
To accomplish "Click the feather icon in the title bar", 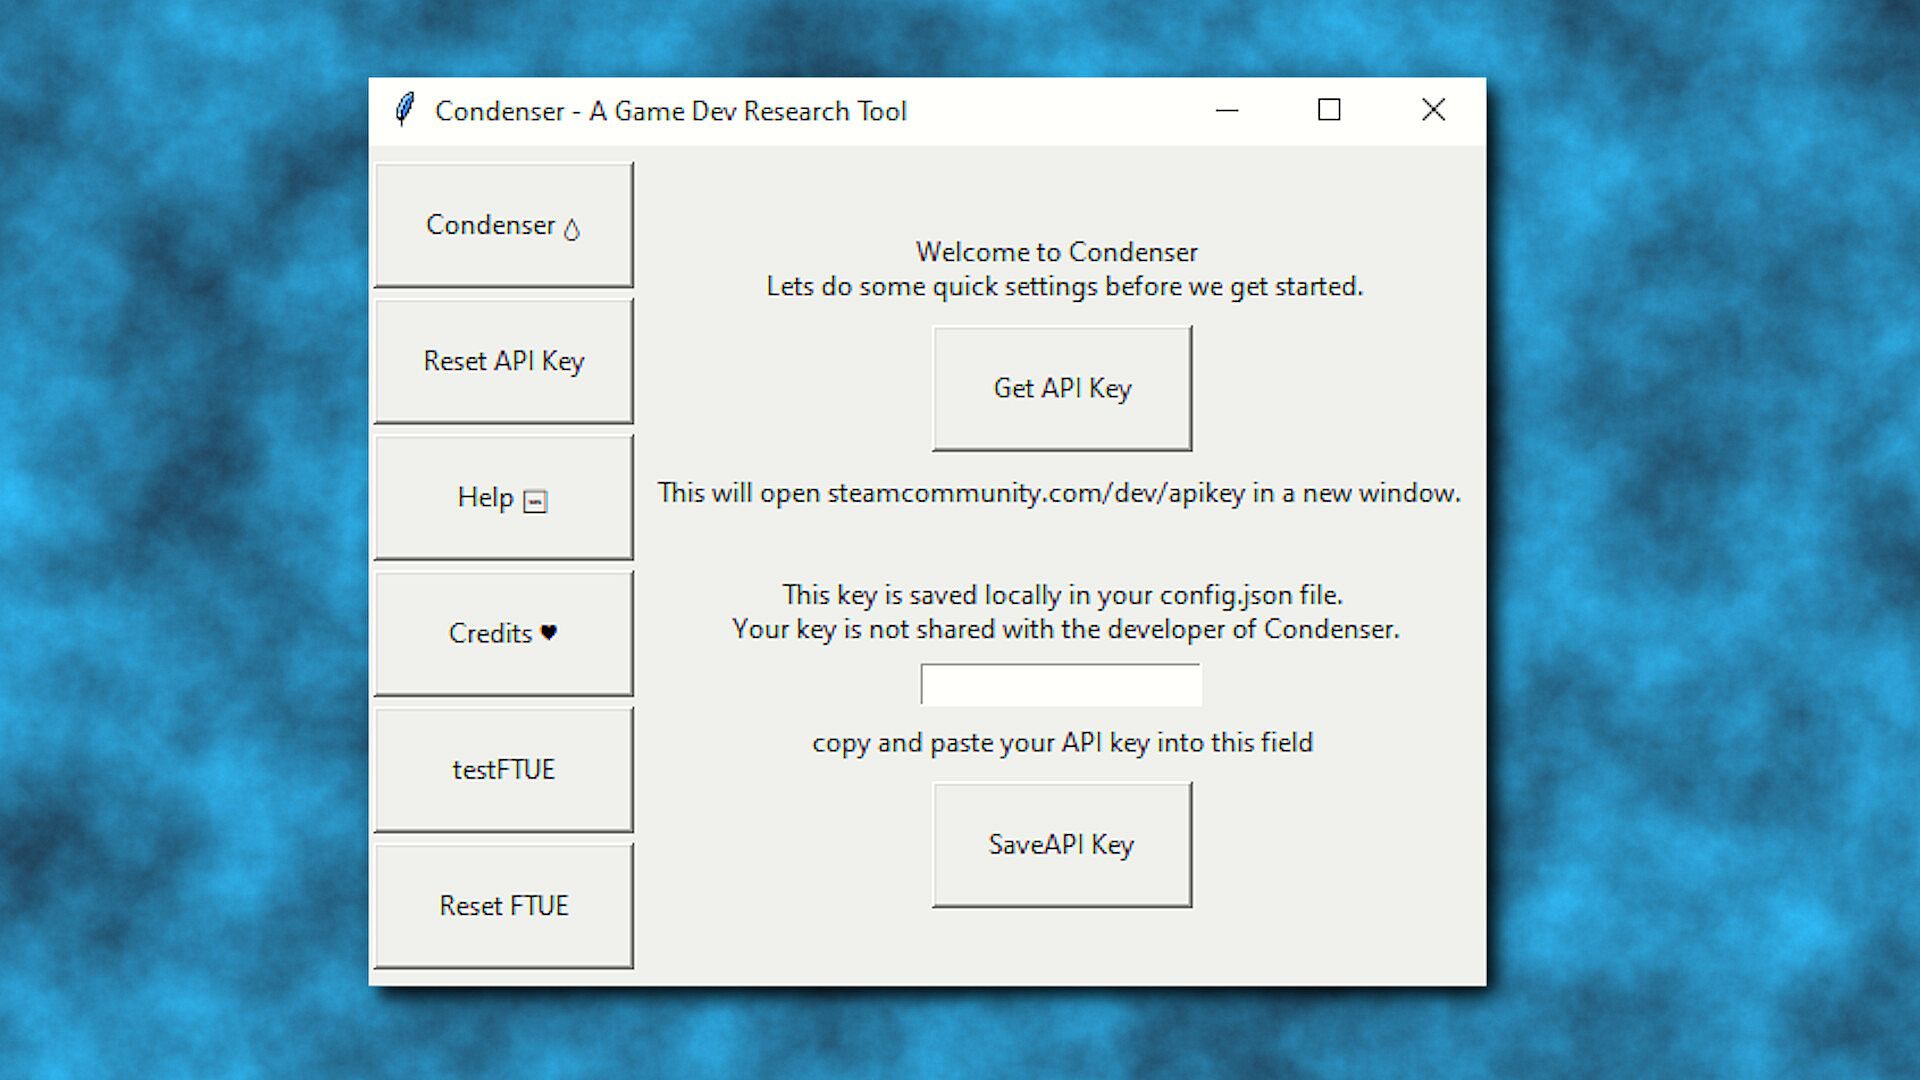I will point(404,110).
